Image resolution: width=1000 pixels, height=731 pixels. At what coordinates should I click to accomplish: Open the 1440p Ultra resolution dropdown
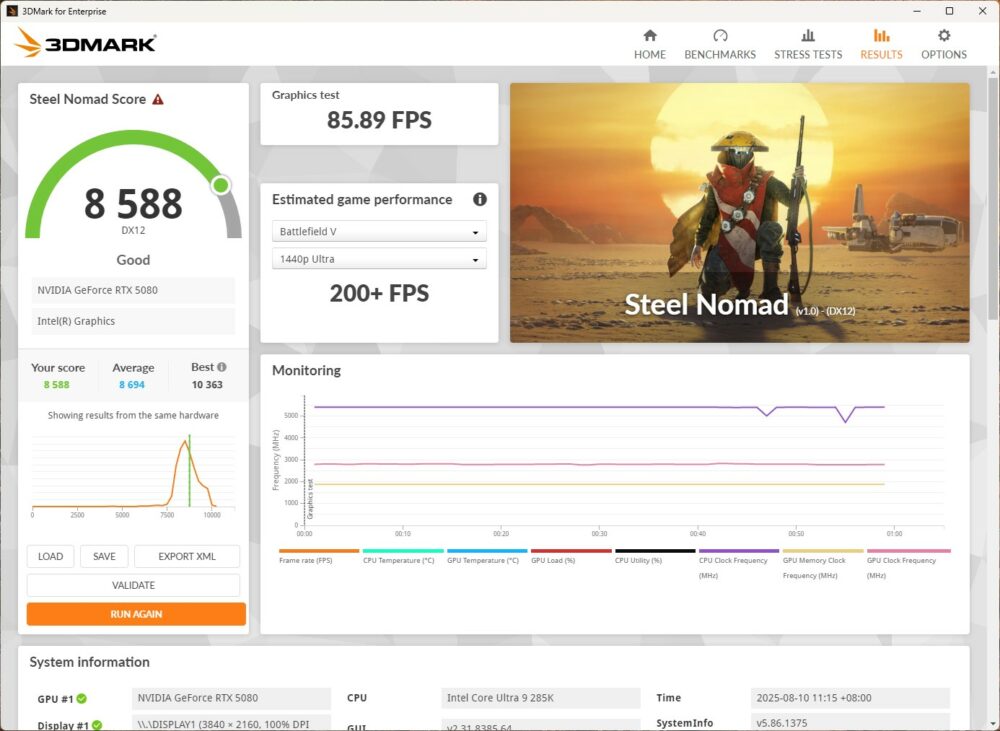[379, 259]
